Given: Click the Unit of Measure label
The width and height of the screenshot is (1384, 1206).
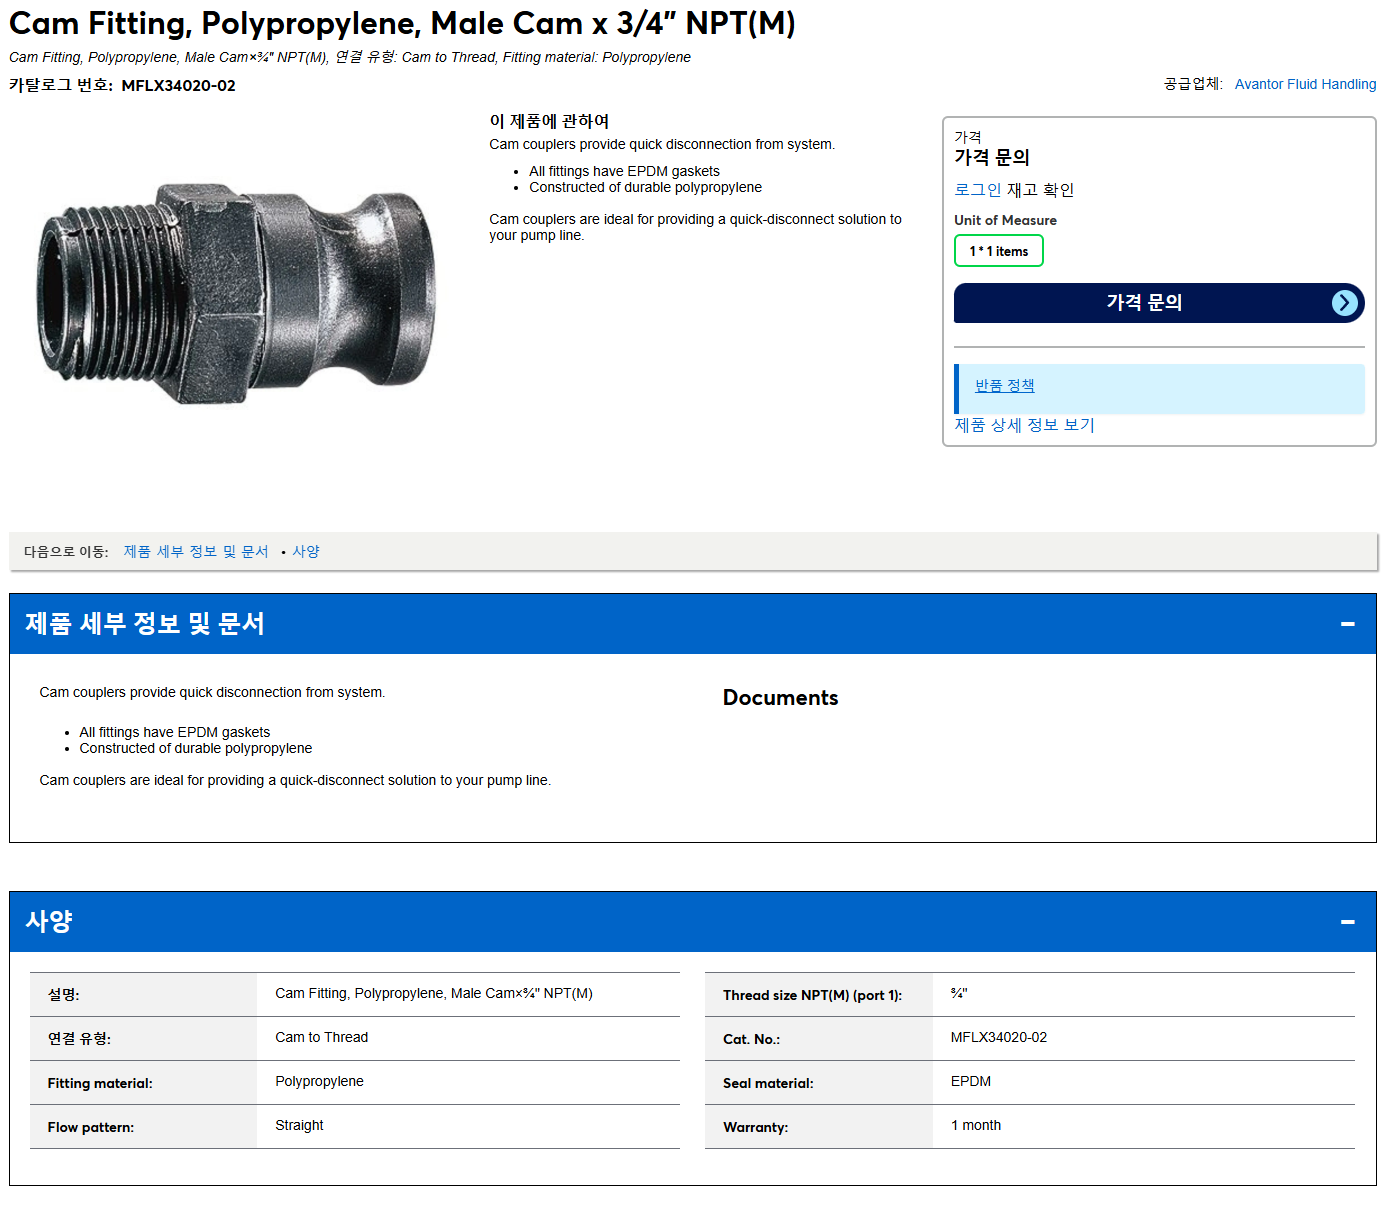Looking at the screenshot, I should pos(1005,220).
